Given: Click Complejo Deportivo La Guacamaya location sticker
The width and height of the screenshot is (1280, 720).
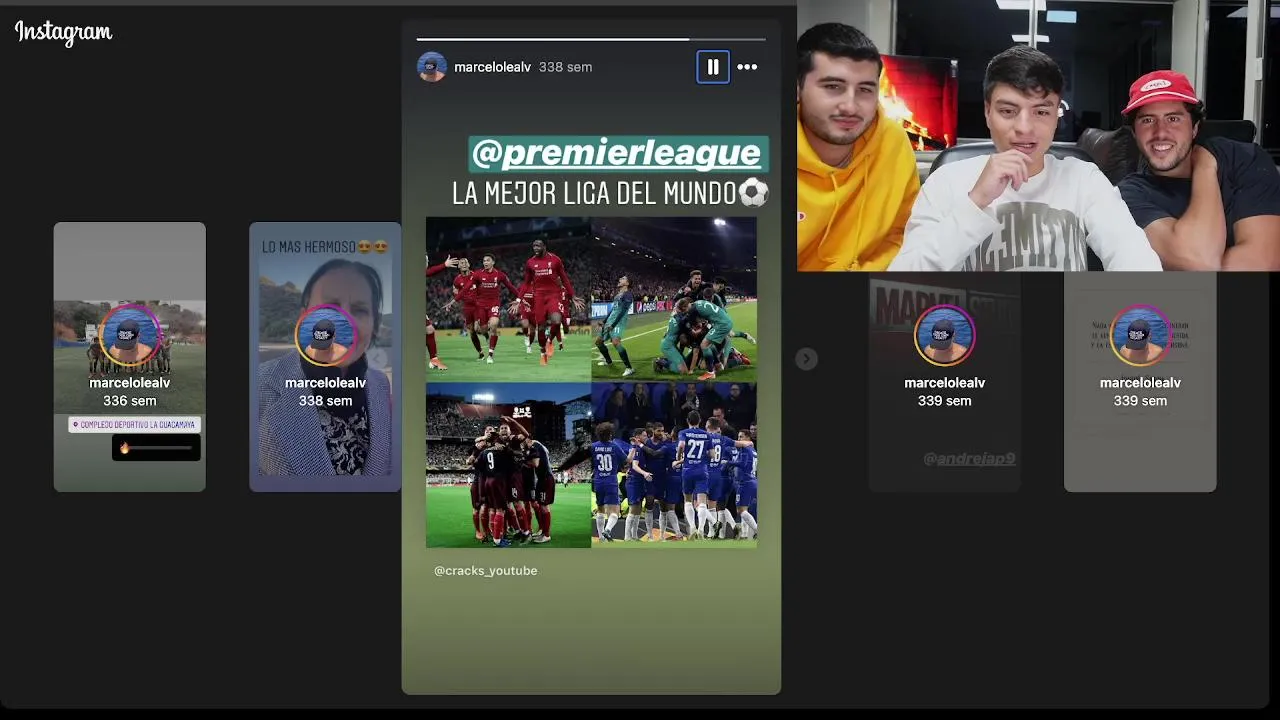Looking at the screenshot, I should pos(134,425).
